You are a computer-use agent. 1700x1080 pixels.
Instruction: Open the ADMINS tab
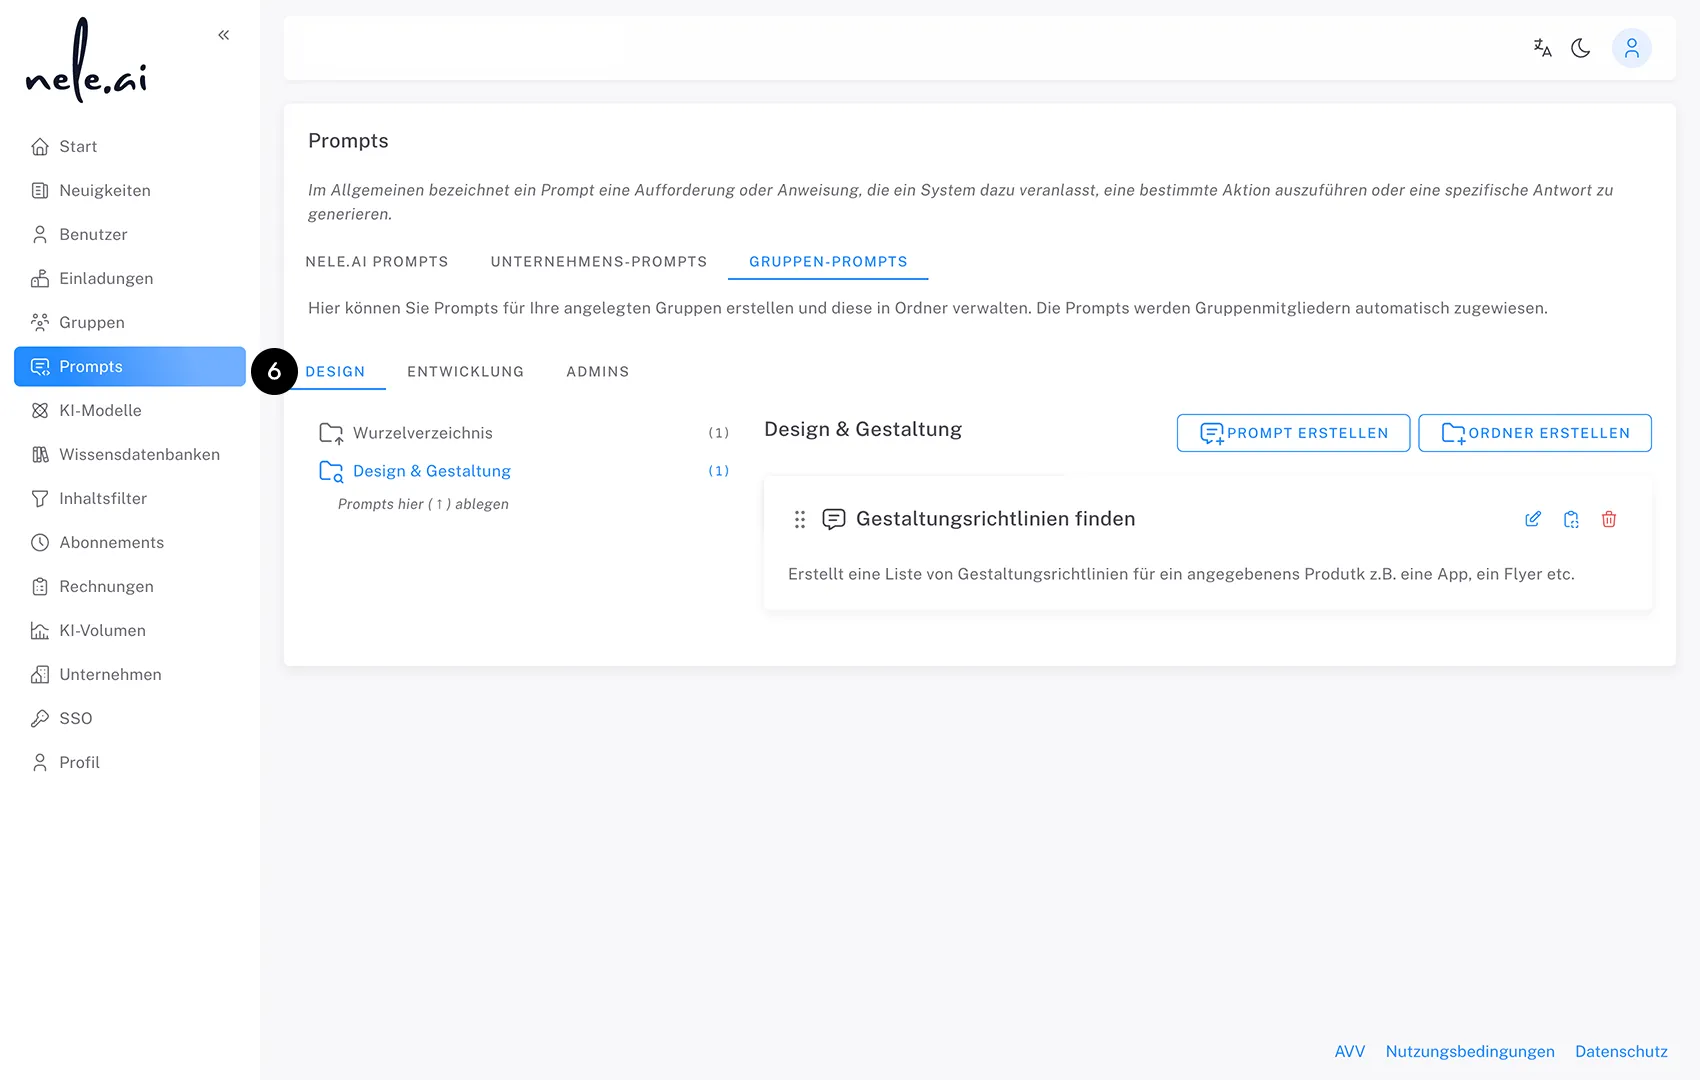pos(597,371)
